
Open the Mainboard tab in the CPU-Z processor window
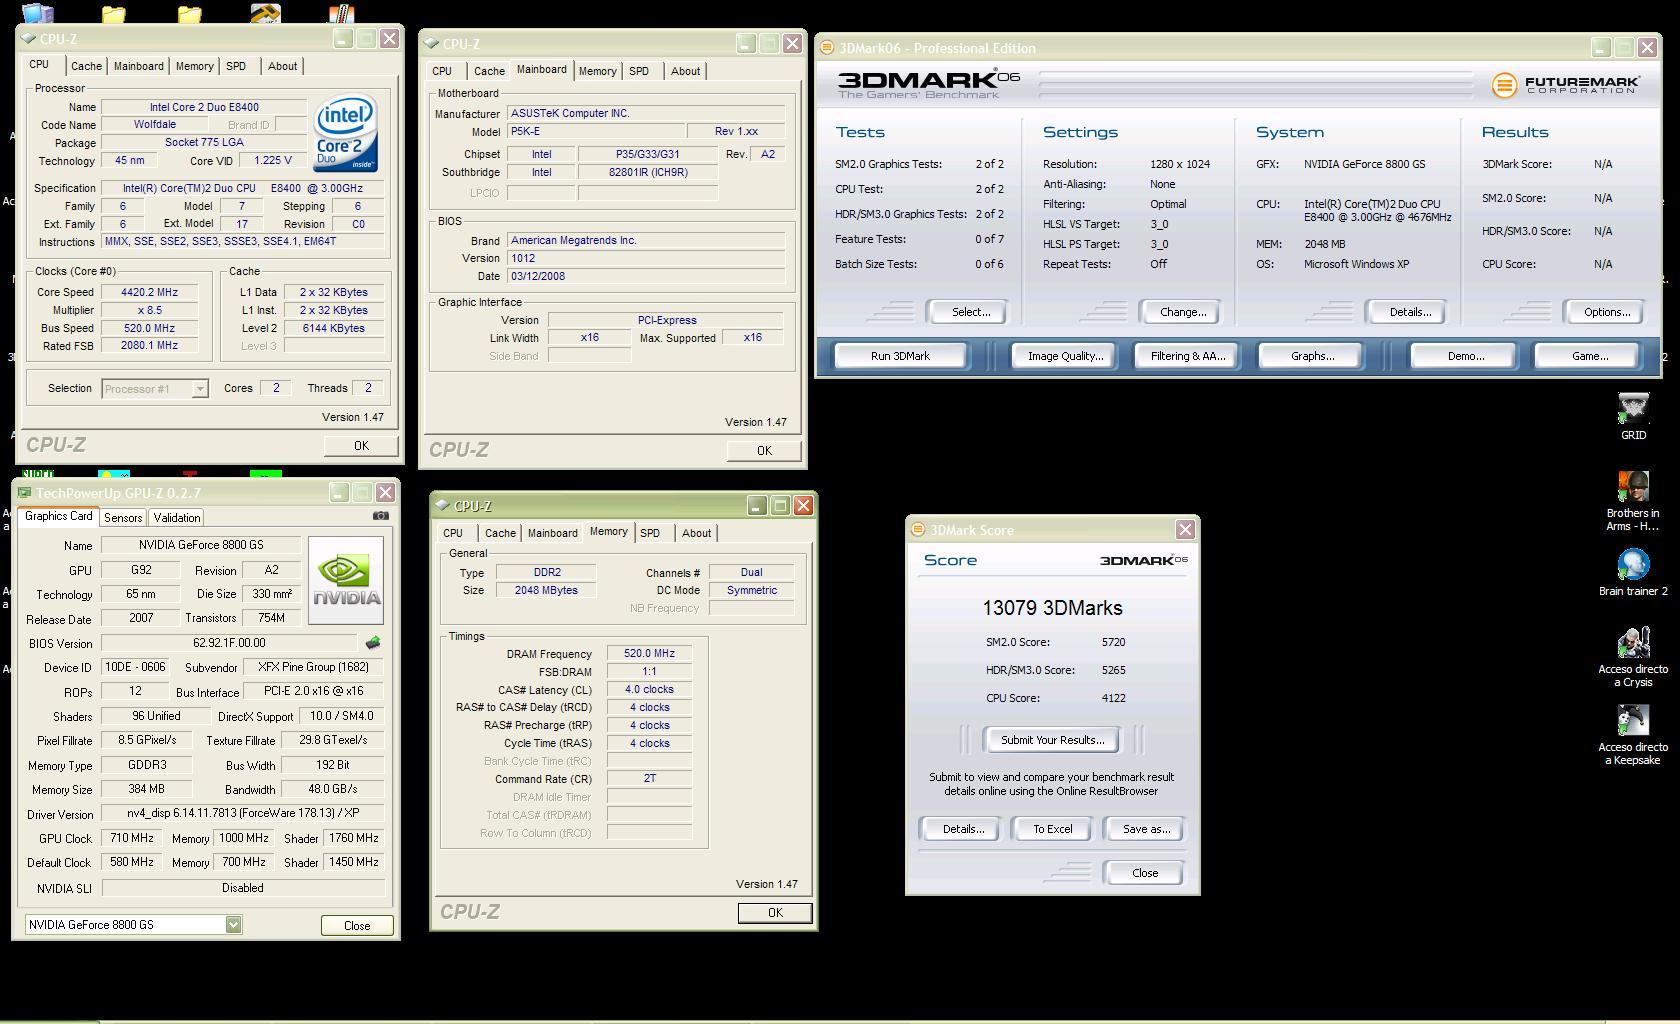click(x=138, y=66)
